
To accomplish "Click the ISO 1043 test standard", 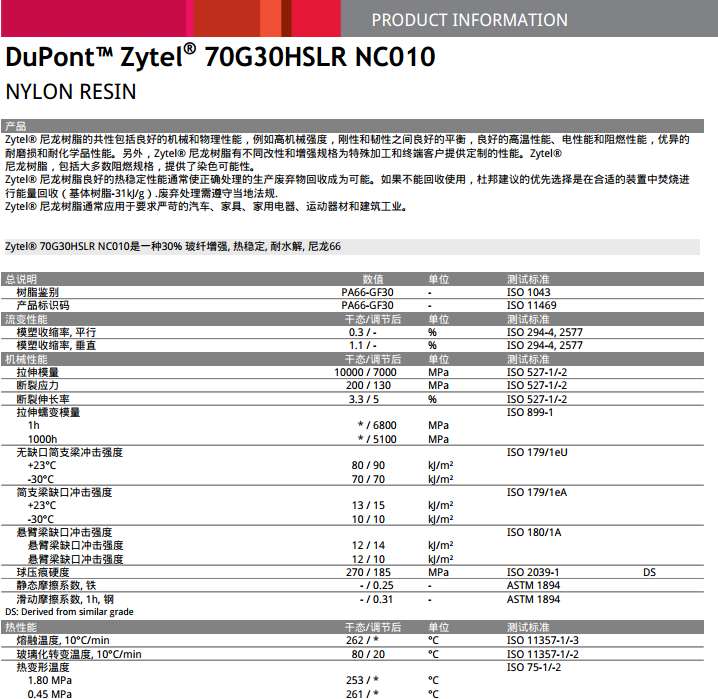I will pos(528,292).
